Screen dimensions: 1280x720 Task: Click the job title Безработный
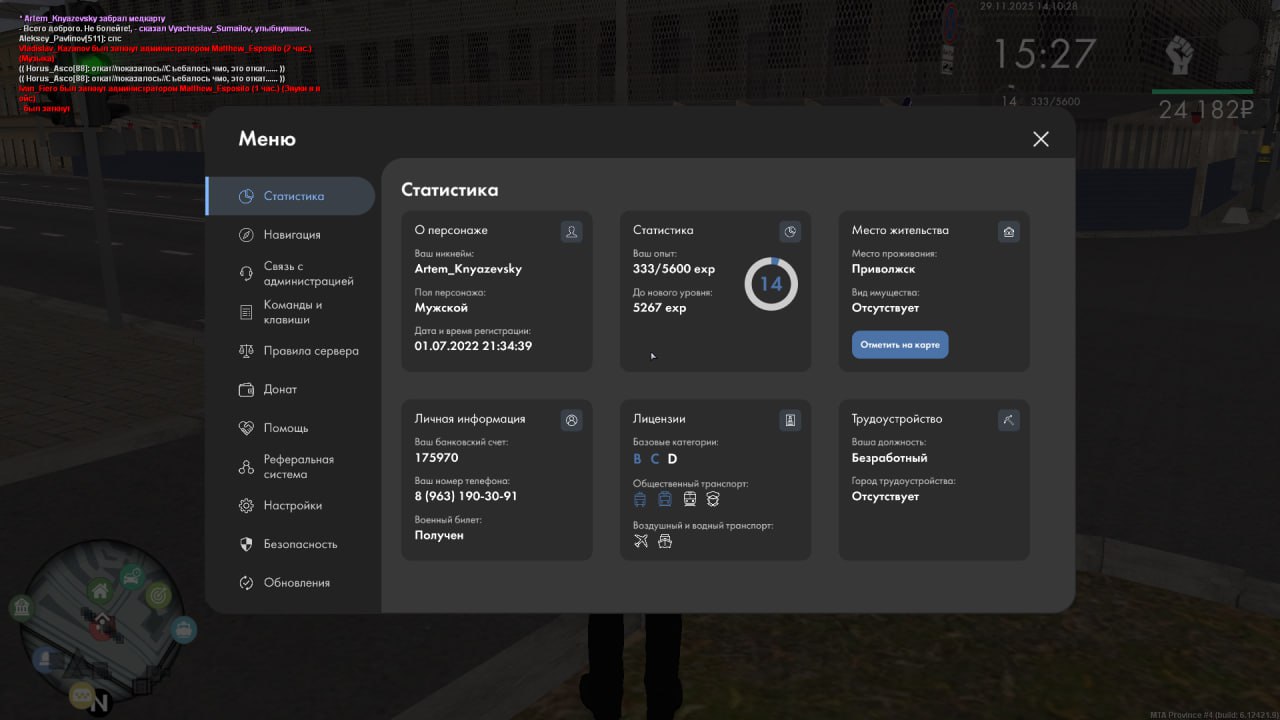pos(890,458)
